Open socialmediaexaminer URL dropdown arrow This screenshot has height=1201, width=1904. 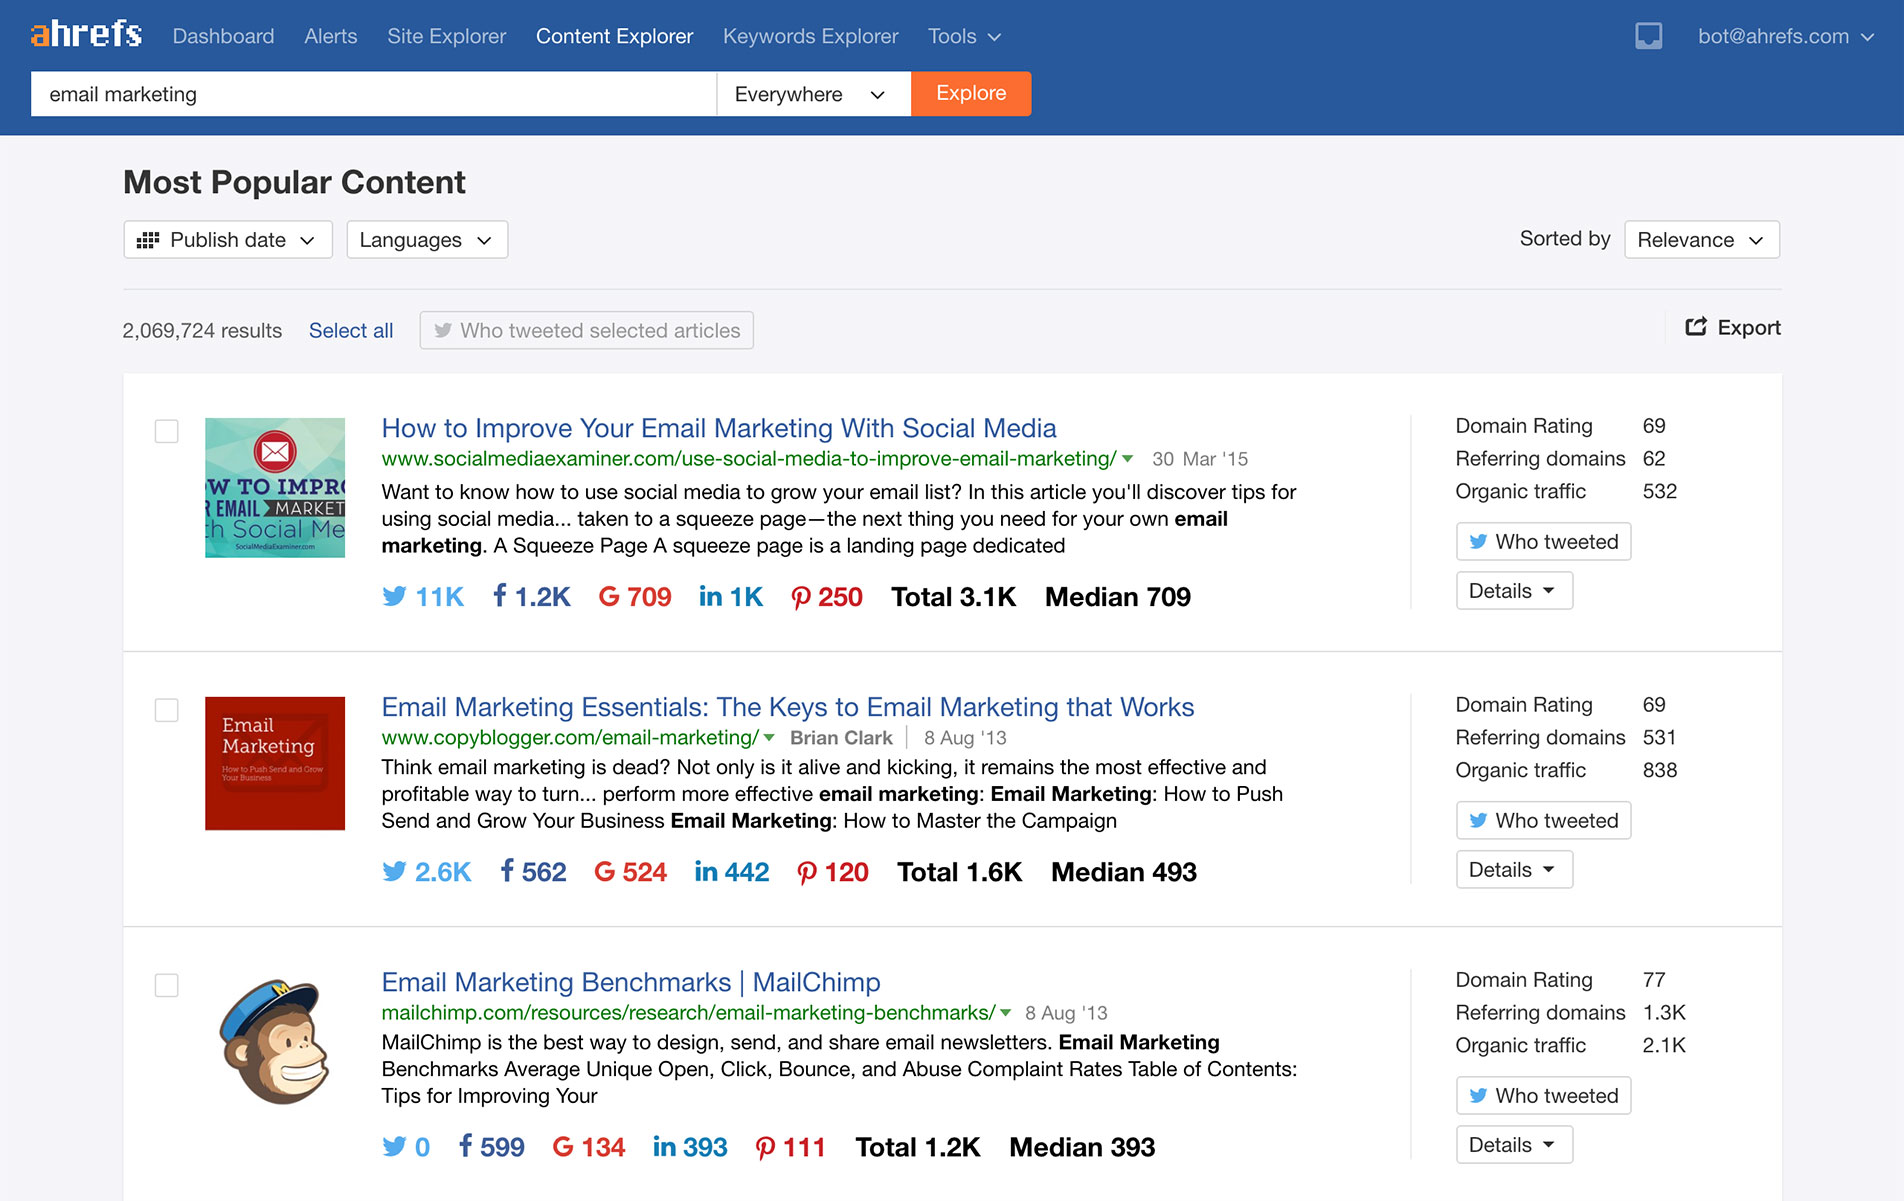(1128, 459)
